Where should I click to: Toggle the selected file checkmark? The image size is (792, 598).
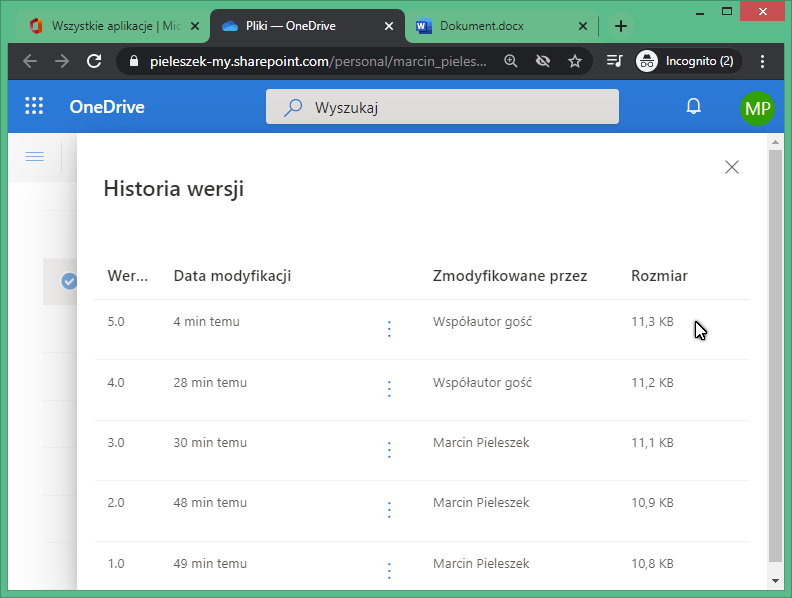pyautogui.click(x=69, y=281)
